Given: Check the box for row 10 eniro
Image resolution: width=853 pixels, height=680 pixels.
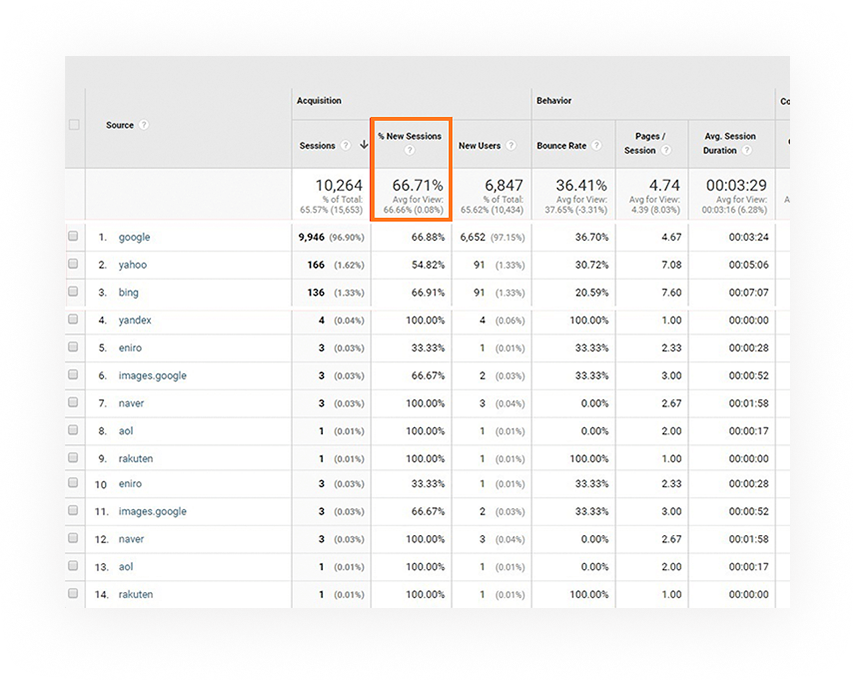Looking at the screenshot, I should coord(73,483).
